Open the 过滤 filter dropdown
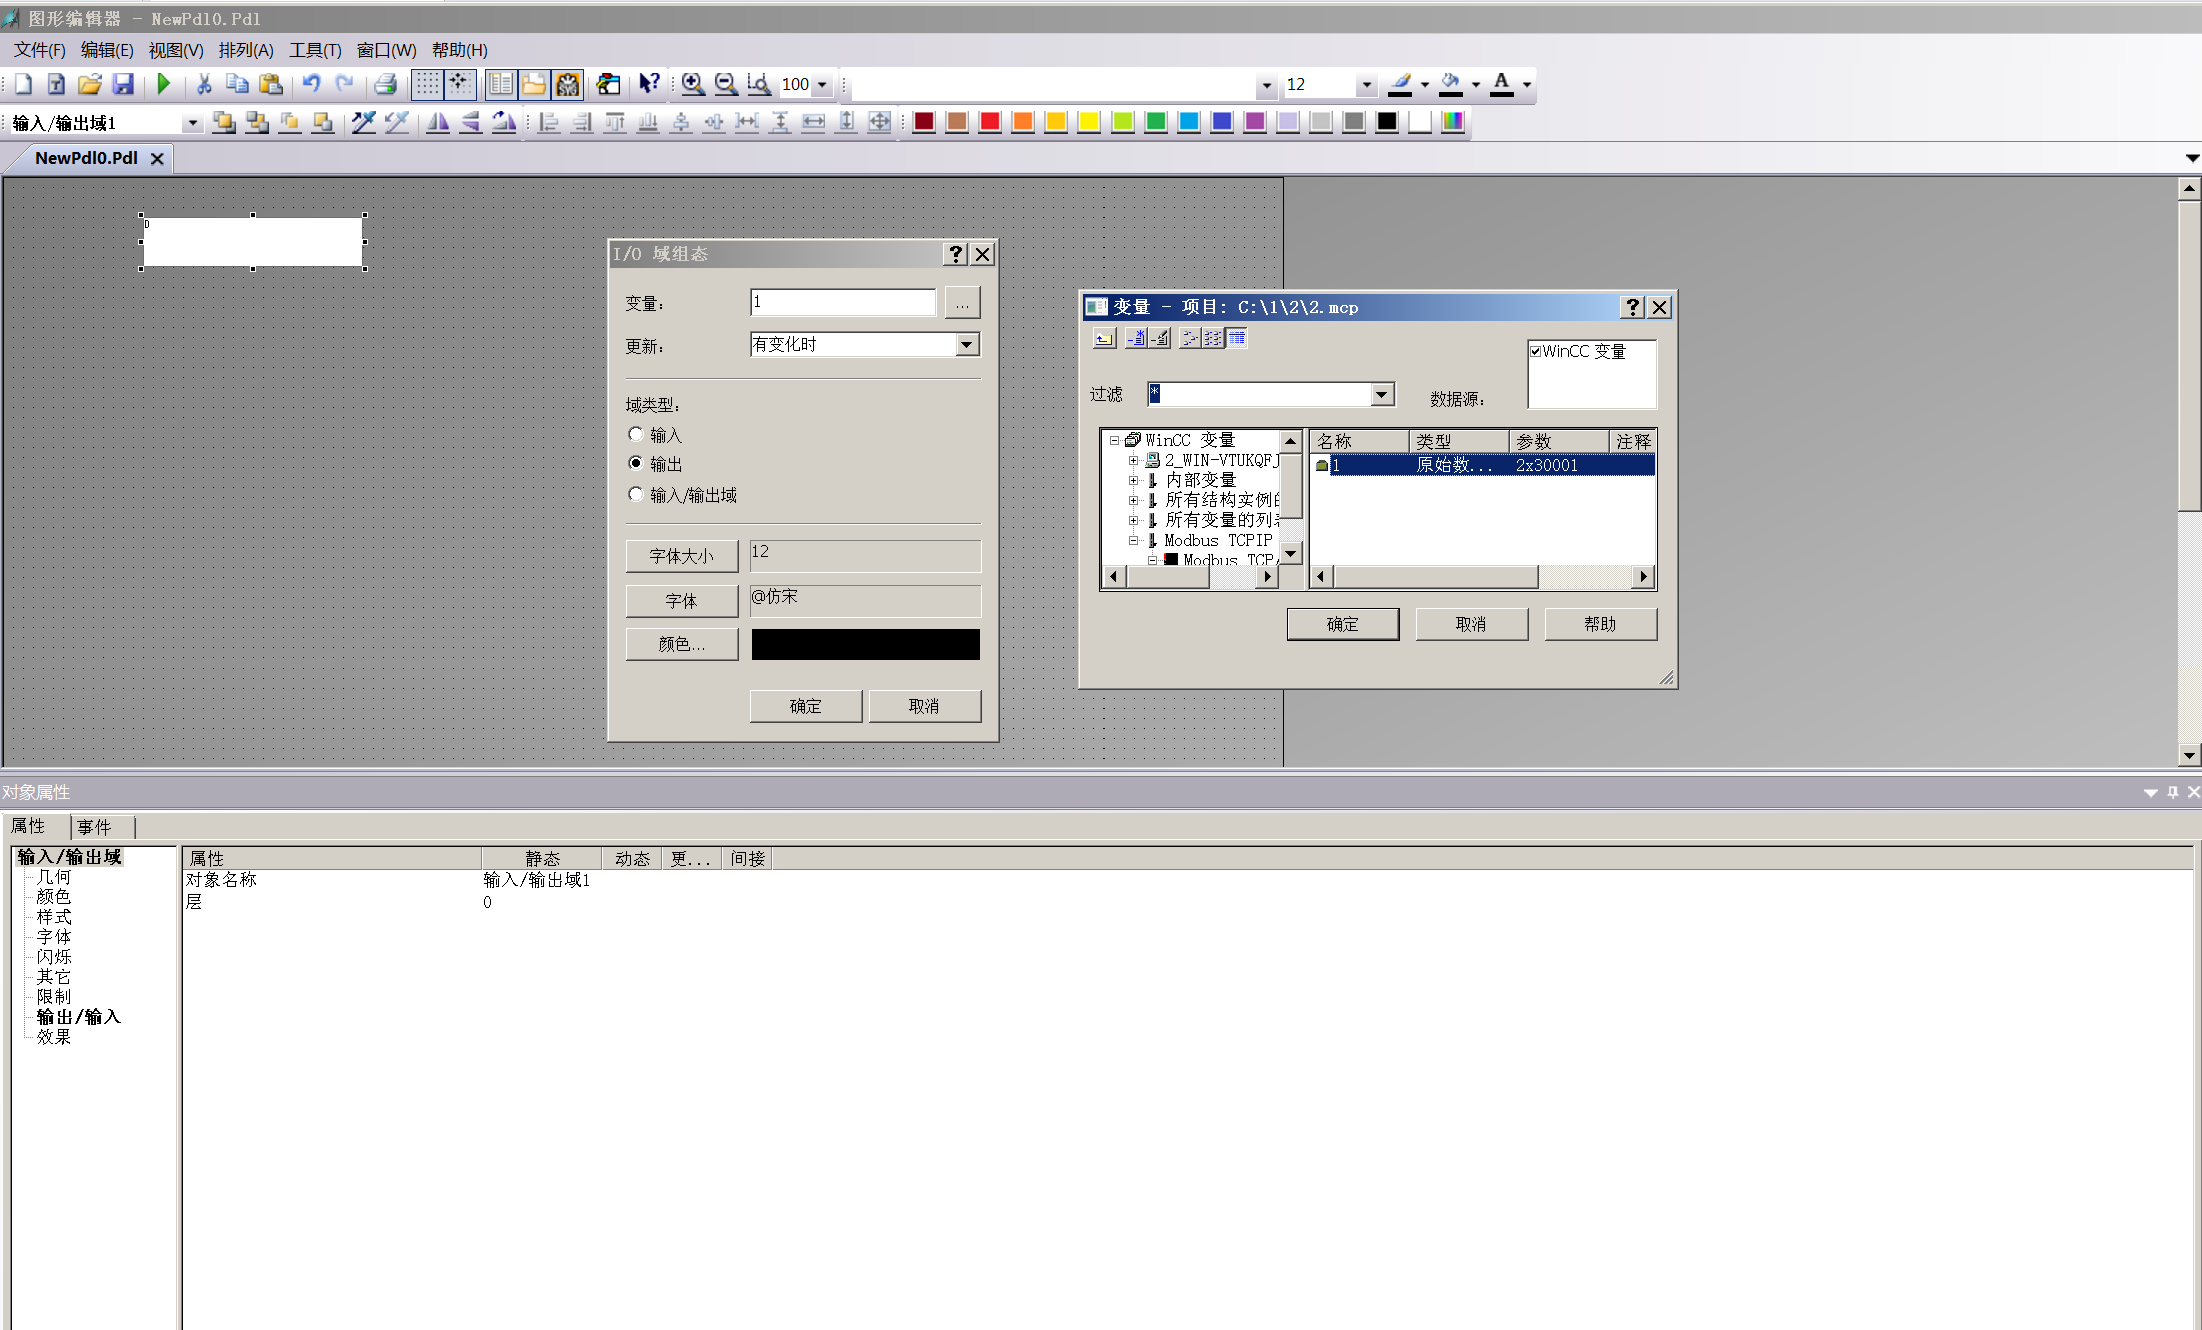2202x1330 pixels. [x=1381, y=394]
